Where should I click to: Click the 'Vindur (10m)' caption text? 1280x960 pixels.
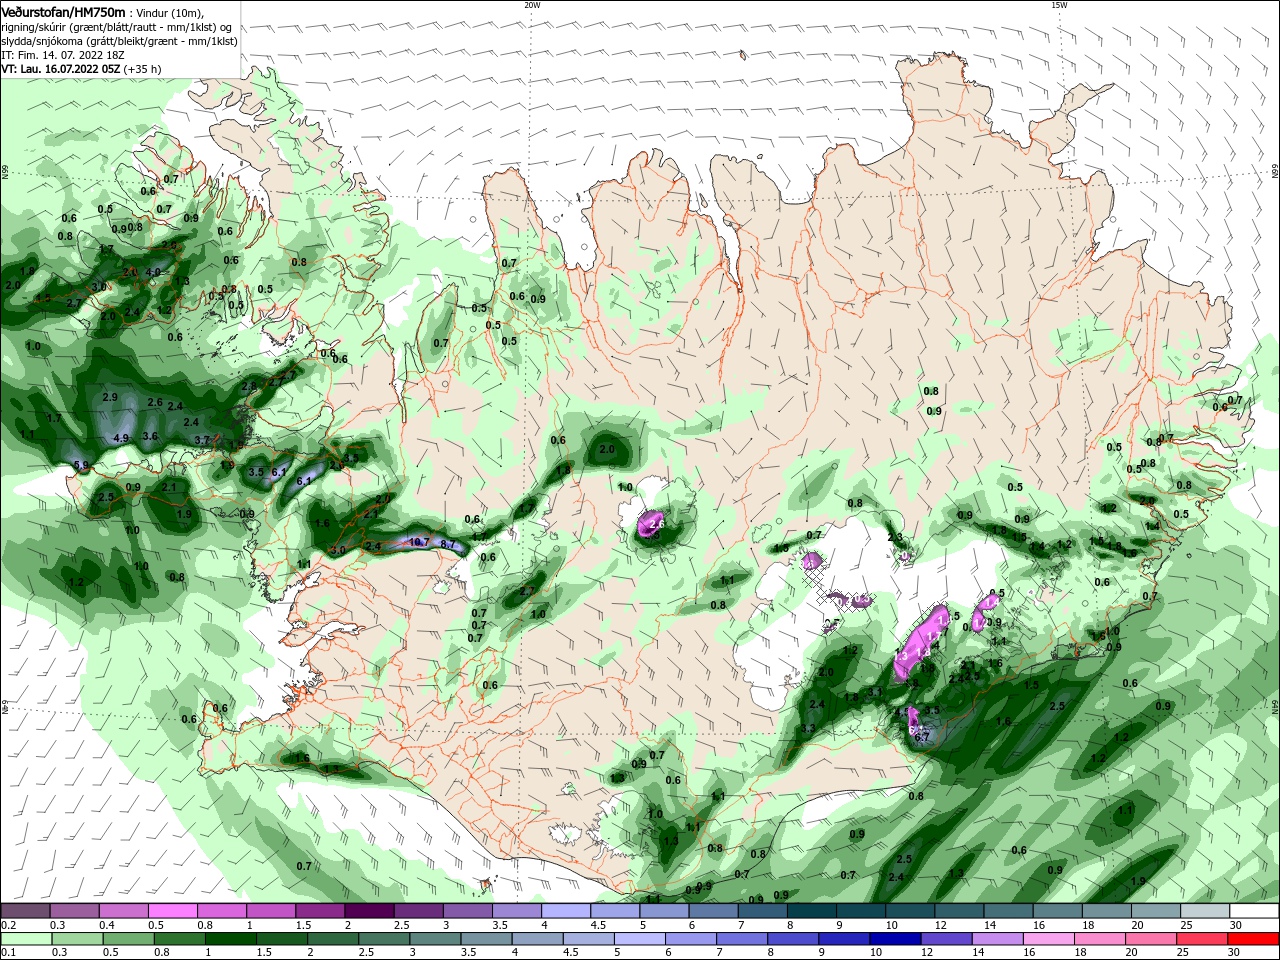pos(171,12)
